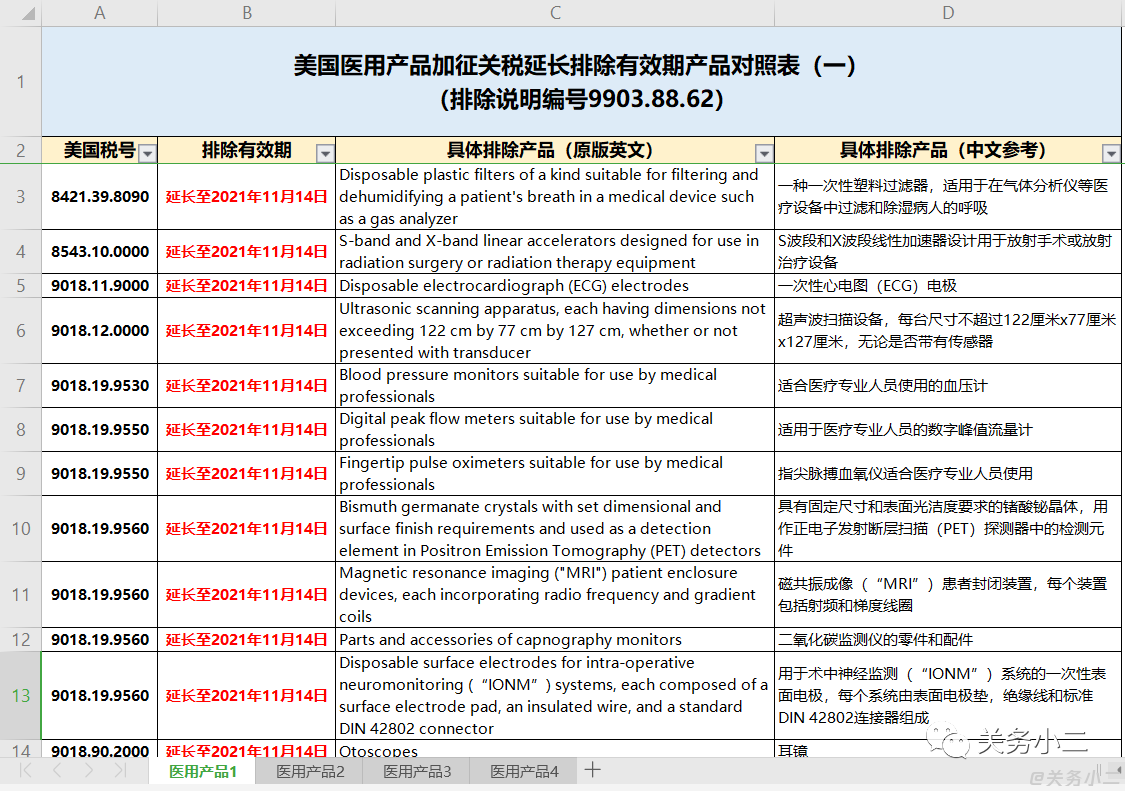Click the 适合医疗专业人员使用的血压计 cell
Image resolution: width=1125 pixels, height=791 pixels.
949,385
